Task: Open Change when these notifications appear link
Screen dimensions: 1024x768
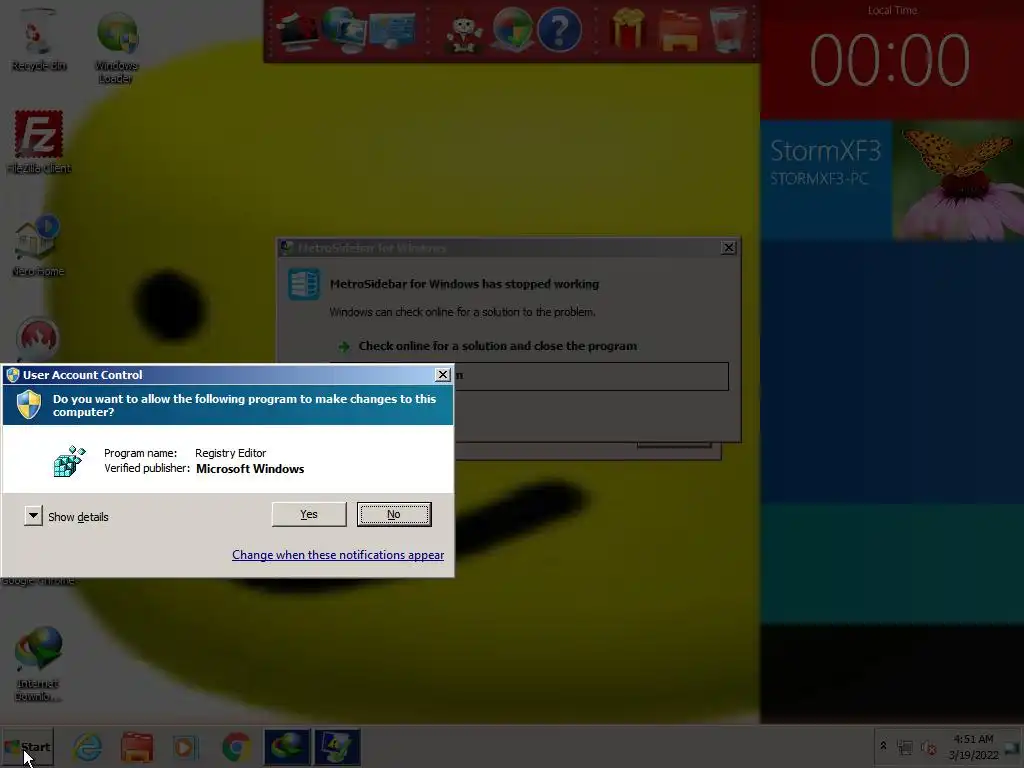Action: [338, 554]
